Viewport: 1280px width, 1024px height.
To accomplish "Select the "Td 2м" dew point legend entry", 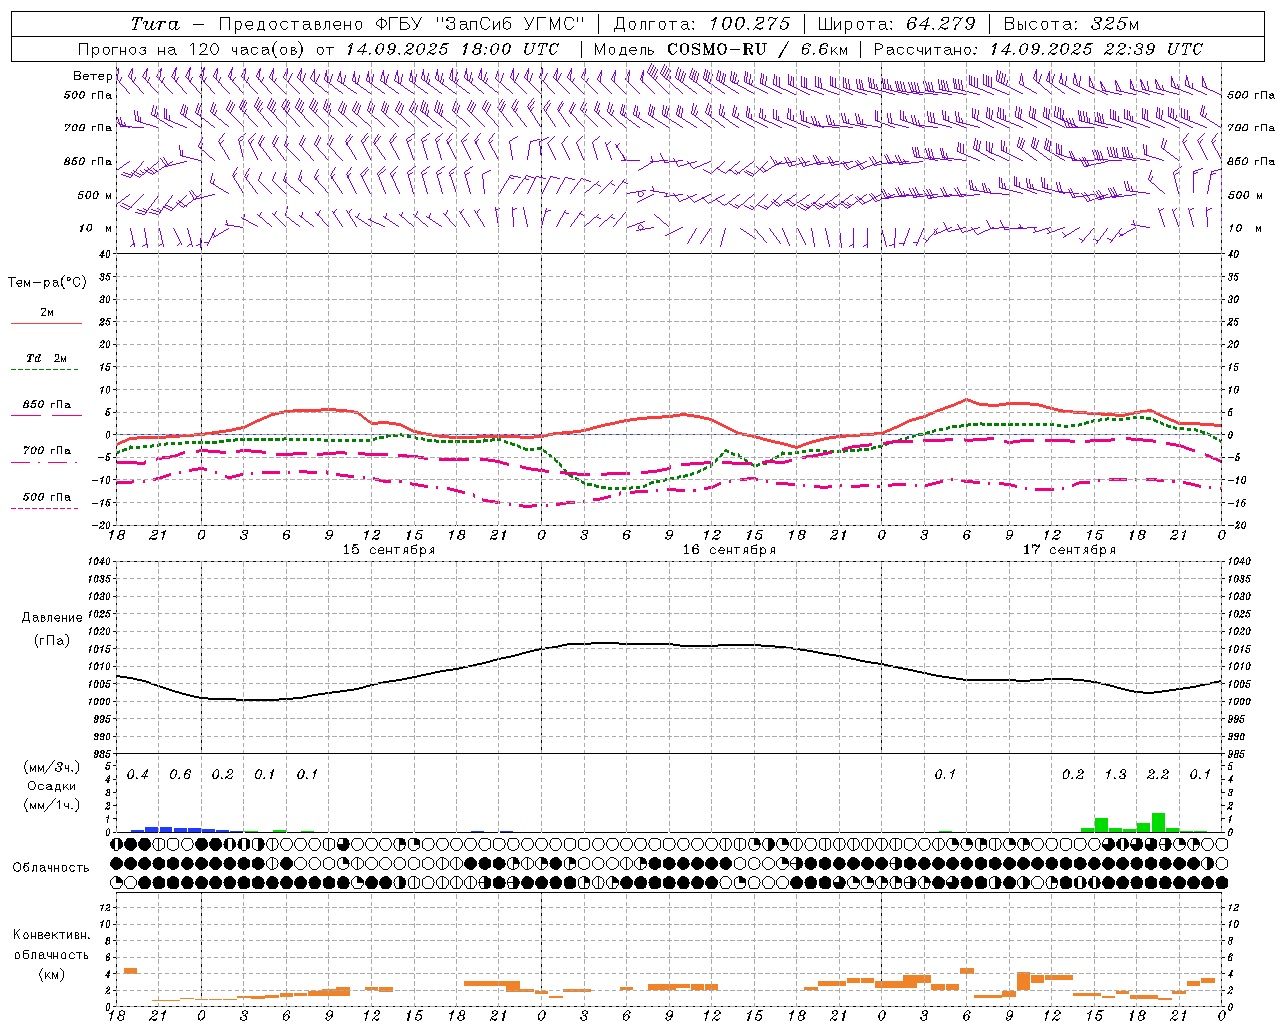I will pyautogui.click(x=46, y=358).
